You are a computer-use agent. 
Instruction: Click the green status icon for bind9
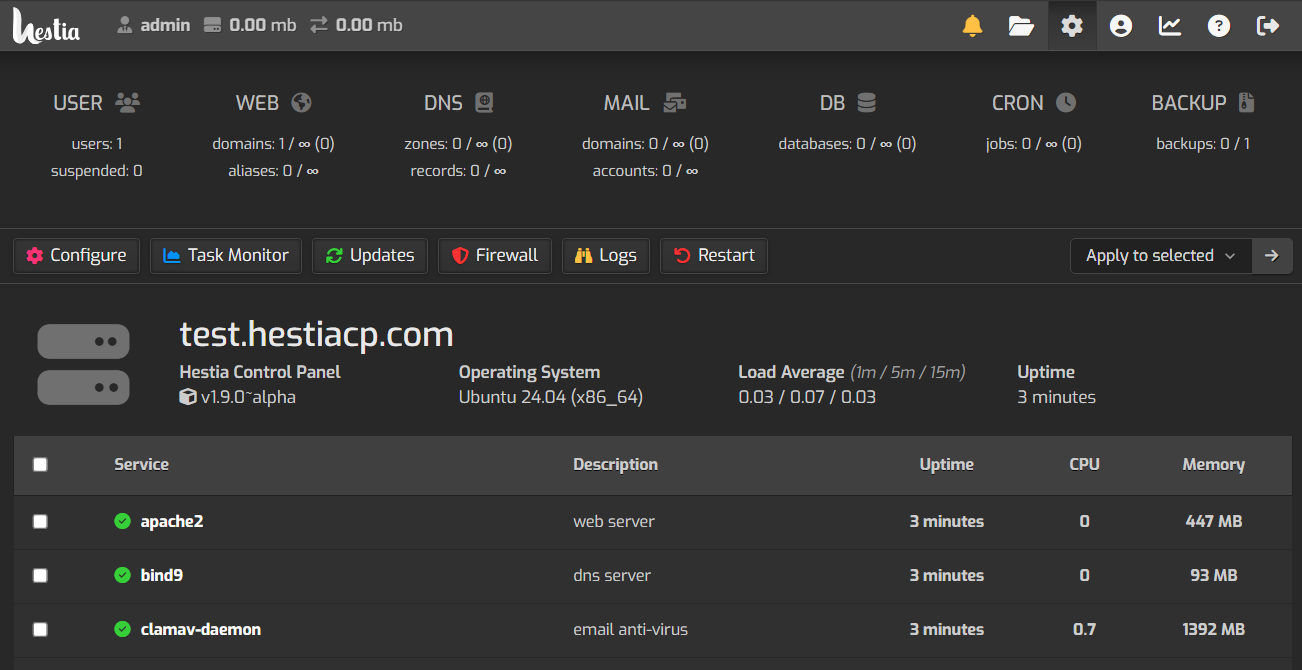(122, 575)
